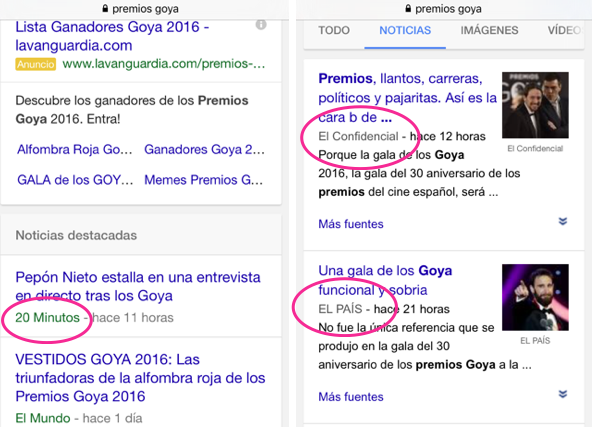
Task: Open Premios, llantos, carreras article link
Action: pos(407,98)
